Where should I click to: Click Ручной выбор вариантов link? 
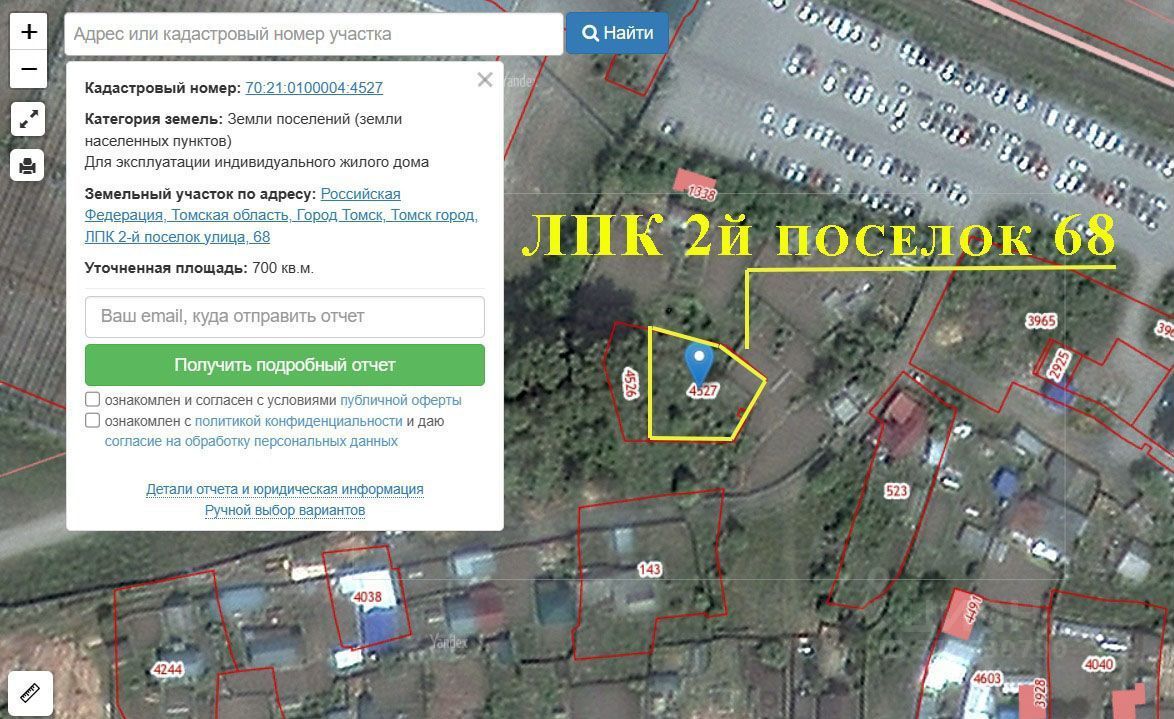[285, 510]
